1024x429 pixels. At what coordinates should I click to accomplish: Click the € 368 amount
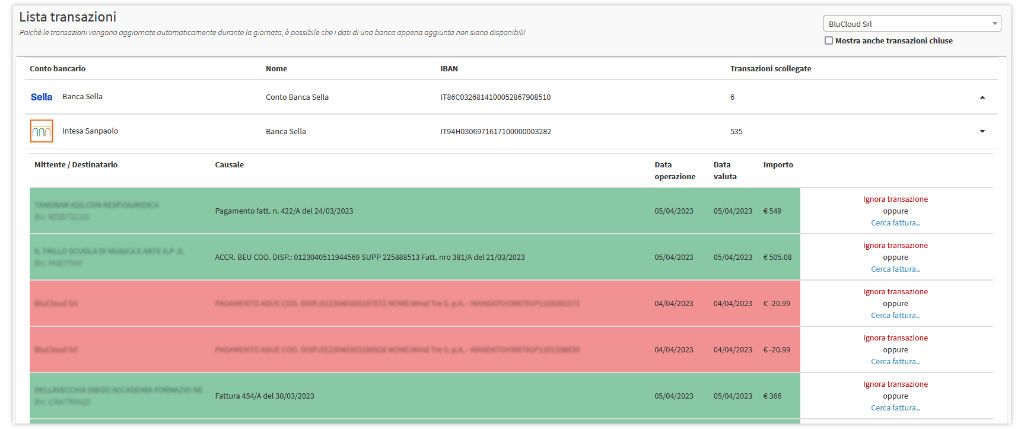[x=772, y=396]
